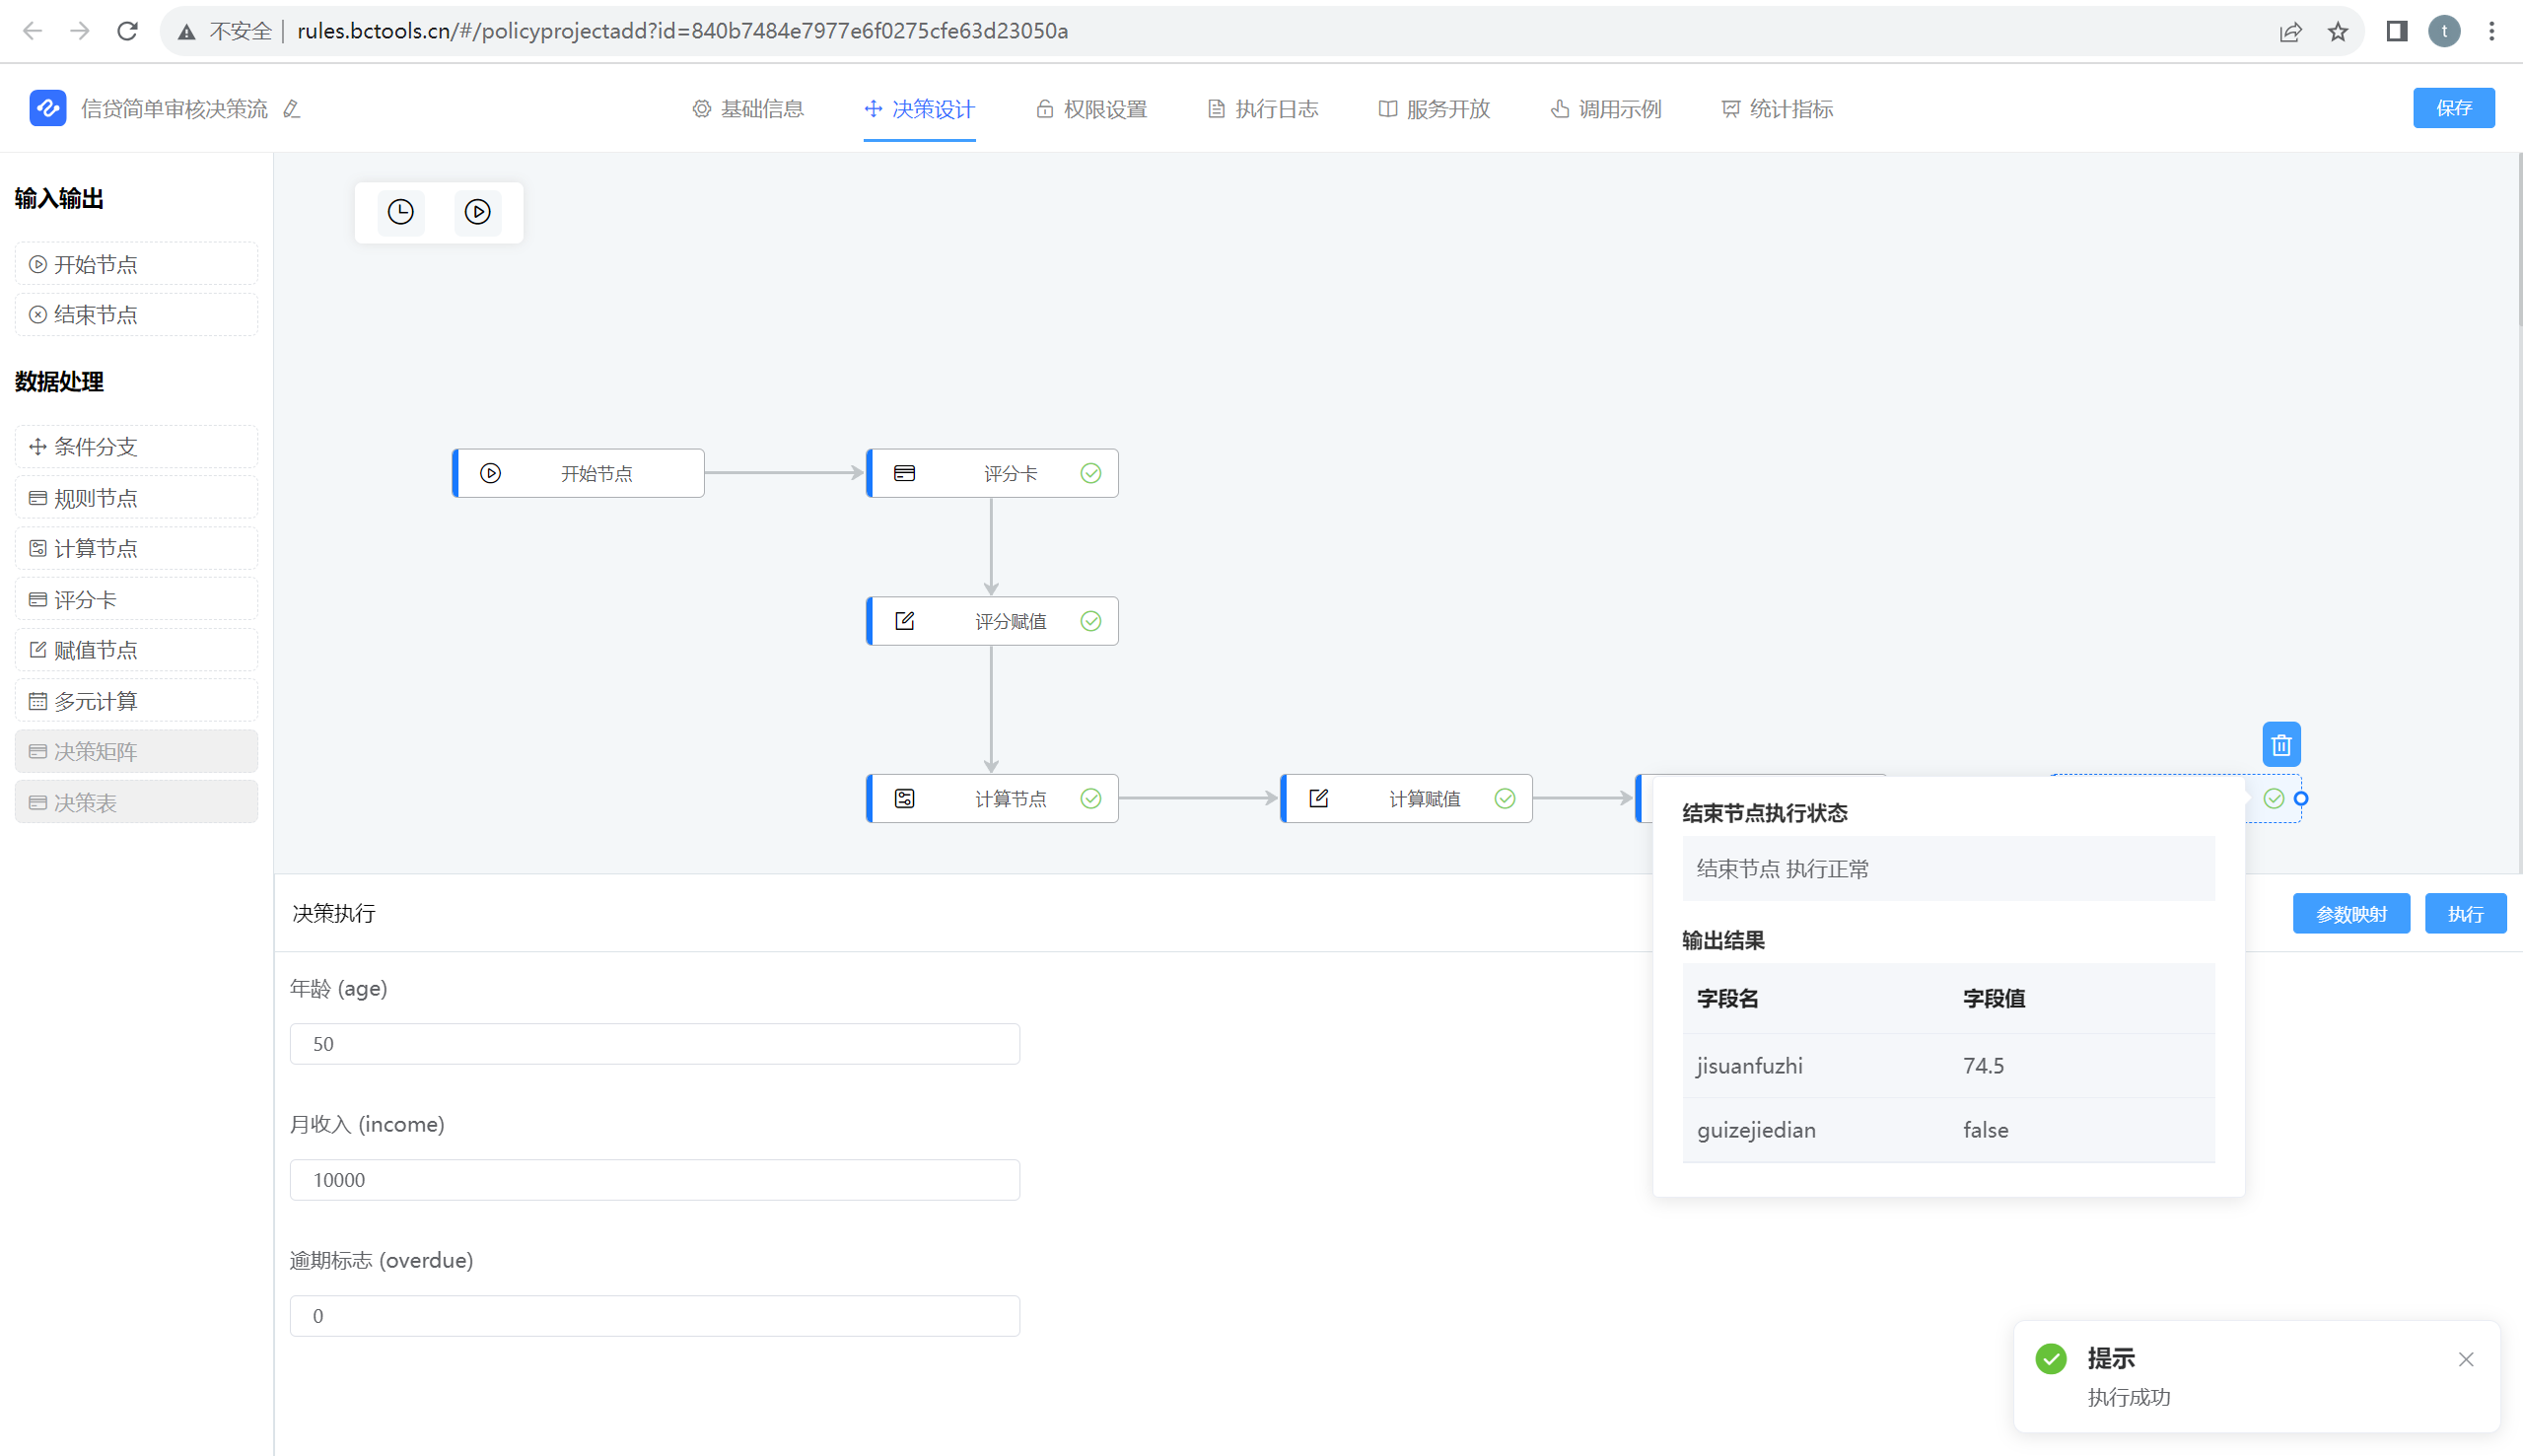Click green check on 计算赋值 node
The width and height of the screenshot is (2523, 1456).
[1505, 798]
